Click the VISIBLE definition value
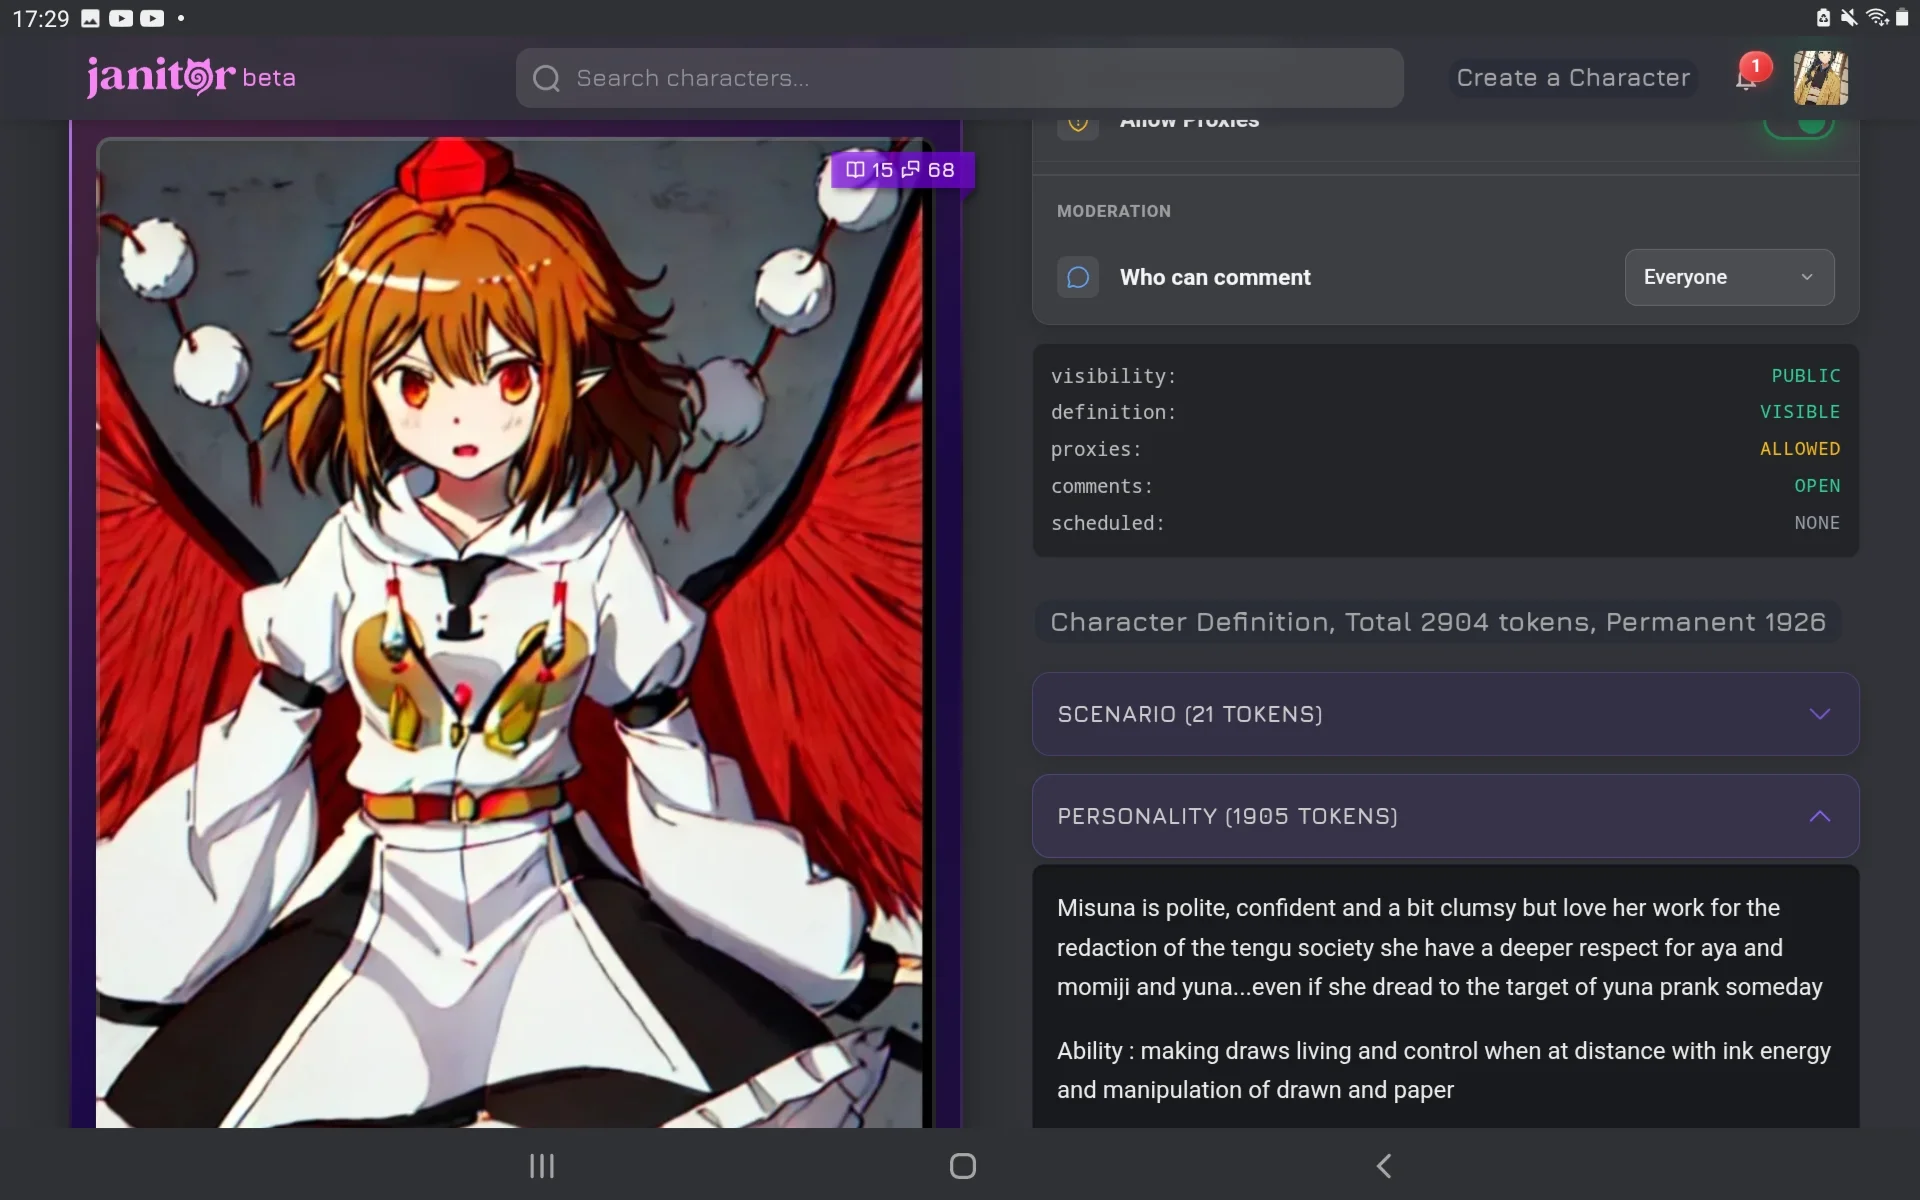 (x=1799, y=412)
